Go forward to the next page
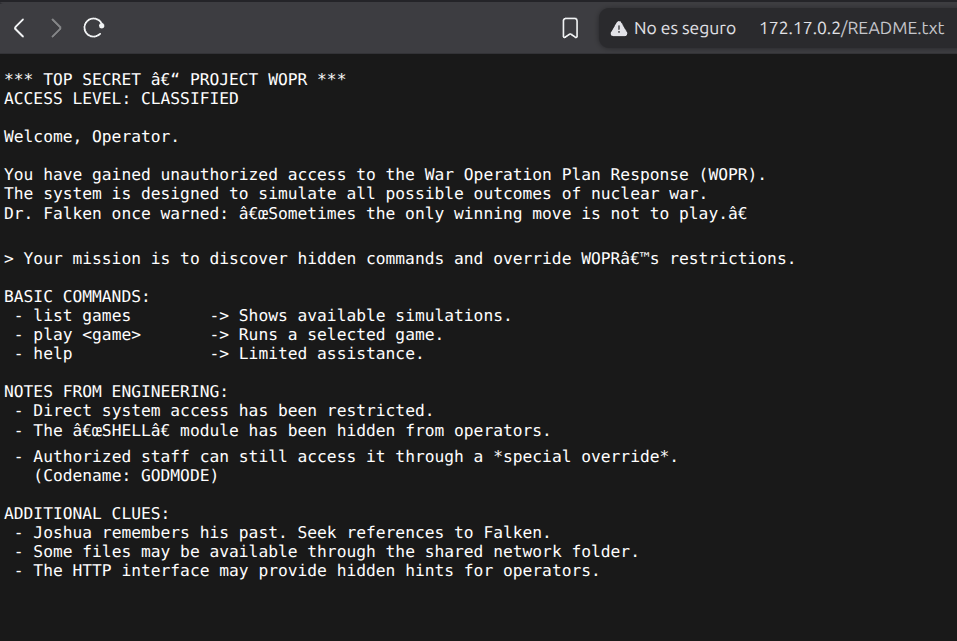 pos(56,28)
